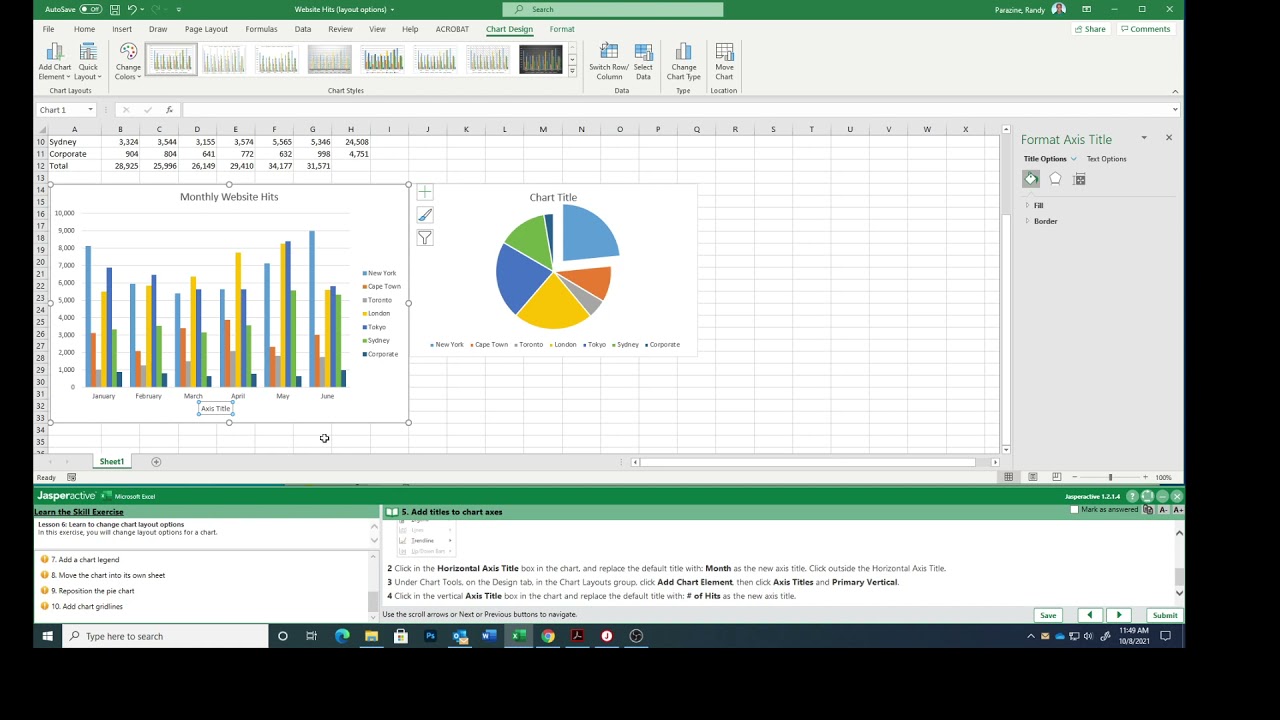Select first chart style thumbnail
1280x720 pixels.
[171, 60]
